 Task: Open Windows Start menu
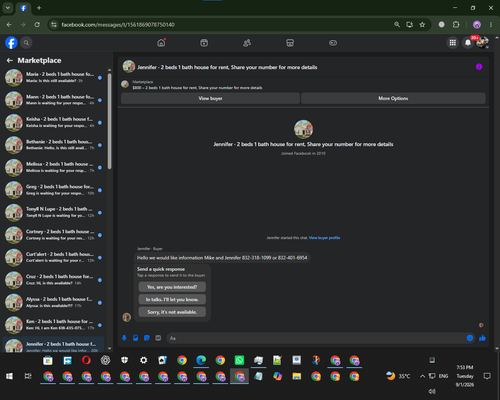point(9,376)
